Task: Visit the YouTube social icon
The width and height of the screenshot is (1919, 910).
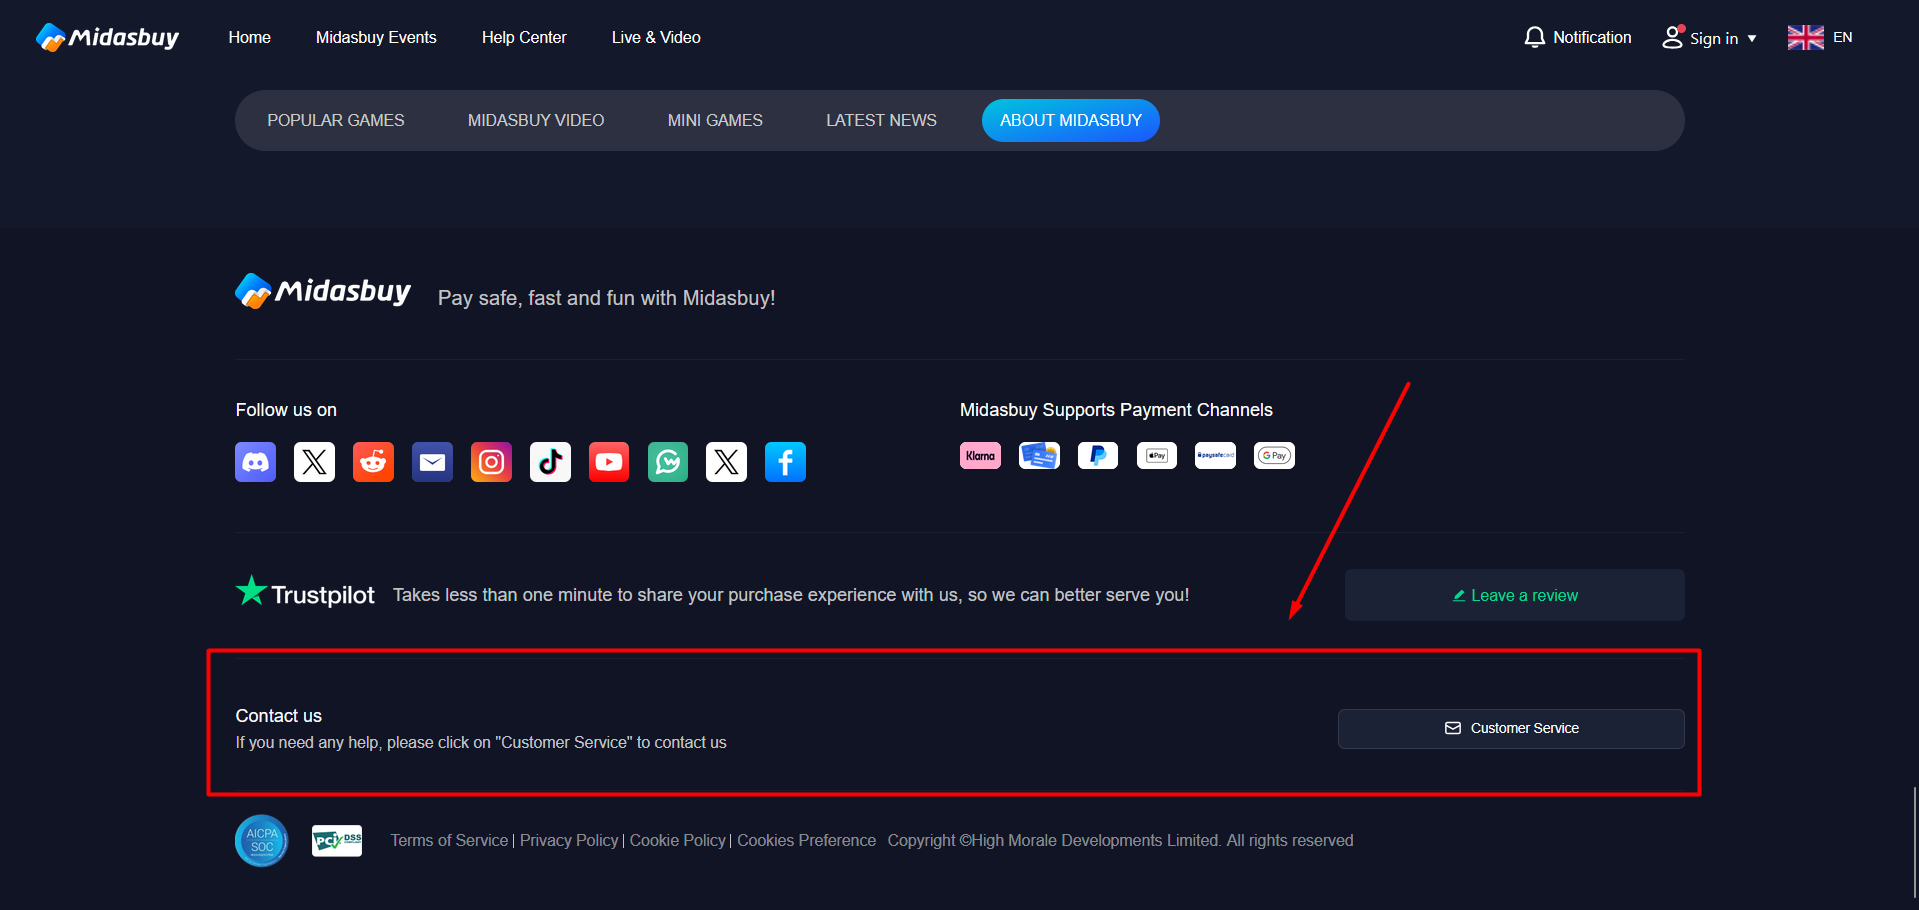Action: (x=609, y=462)
